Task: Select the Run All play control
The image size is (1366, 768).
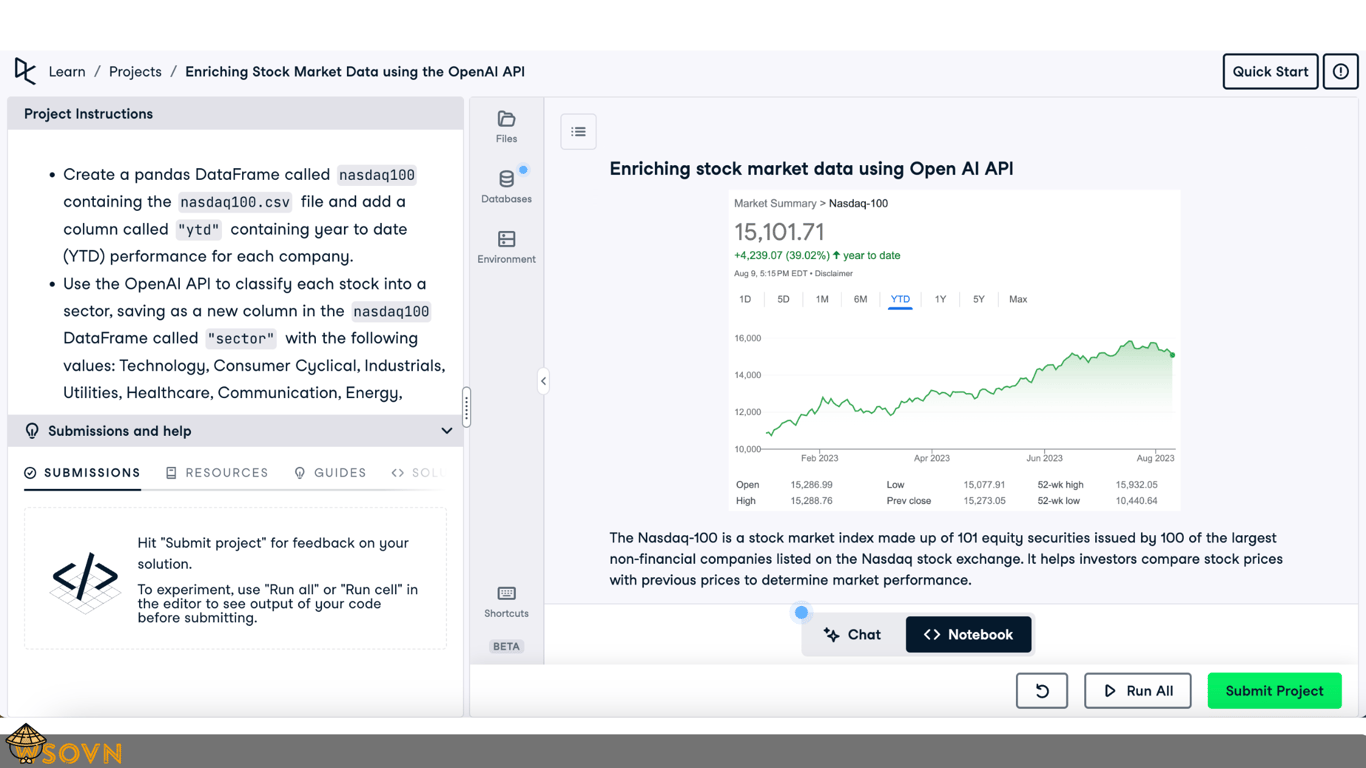Action: (x=1137, y=690)
